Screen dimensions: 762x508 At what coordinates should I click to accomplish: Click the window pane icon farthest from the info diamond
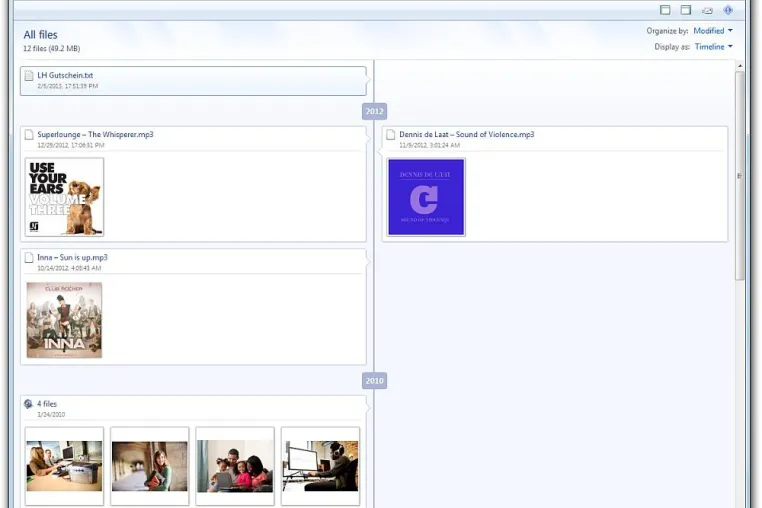(665, 10)
